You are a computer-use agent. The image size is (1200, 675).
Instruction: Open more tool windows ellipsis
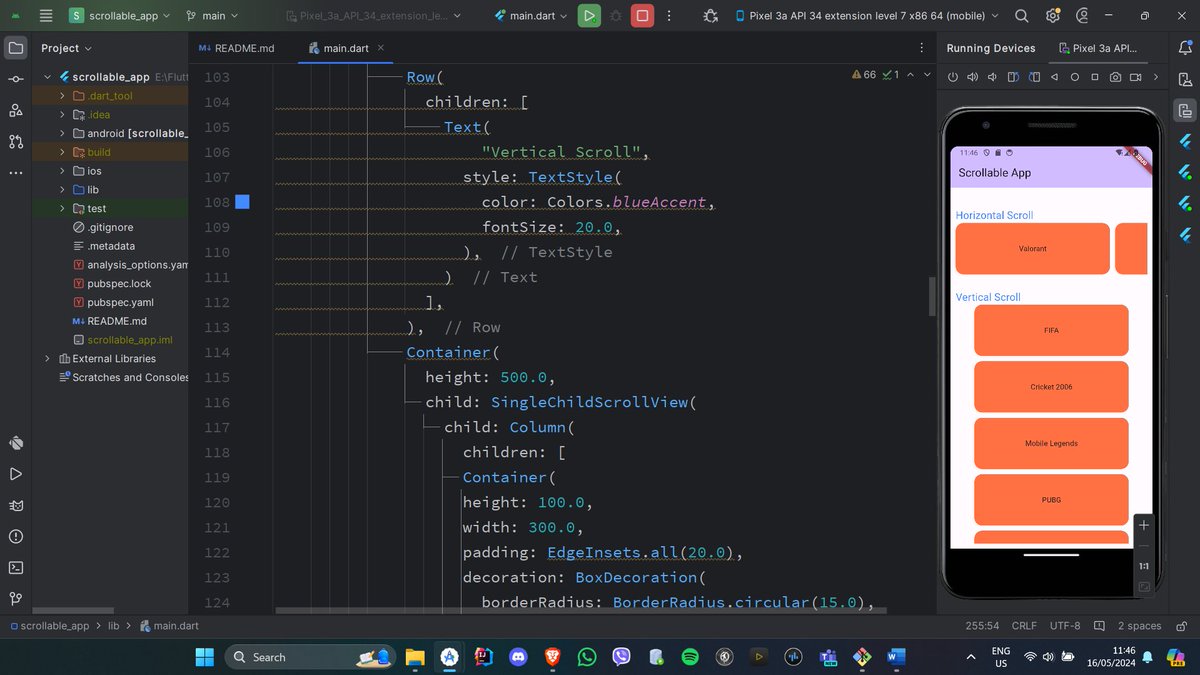(15, 172)
